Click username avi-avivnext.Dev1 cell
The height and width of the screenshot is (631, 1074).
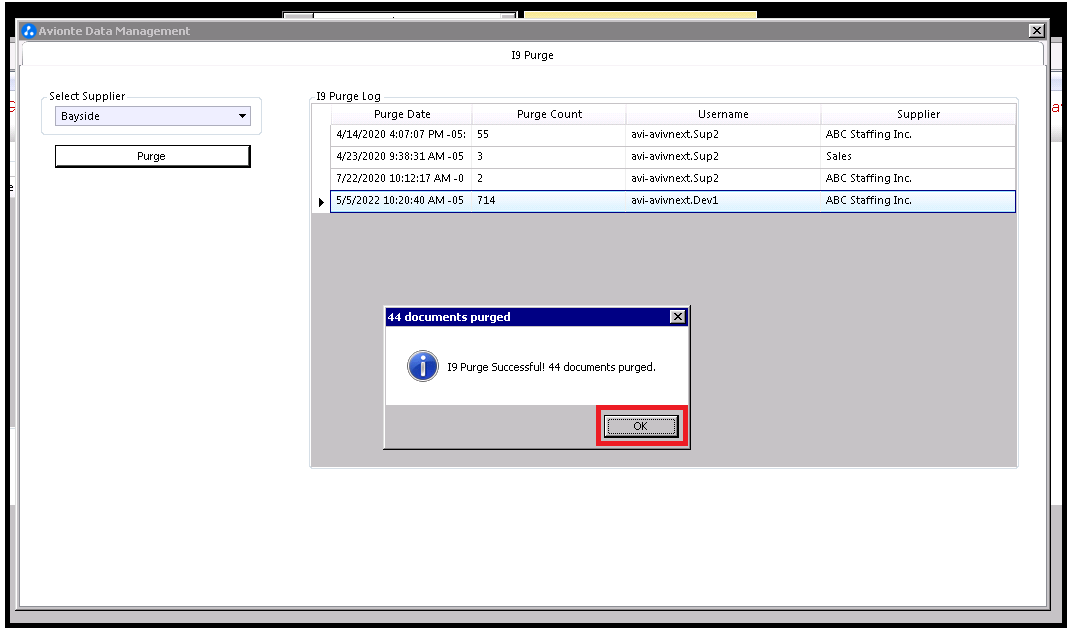point(723,201)
